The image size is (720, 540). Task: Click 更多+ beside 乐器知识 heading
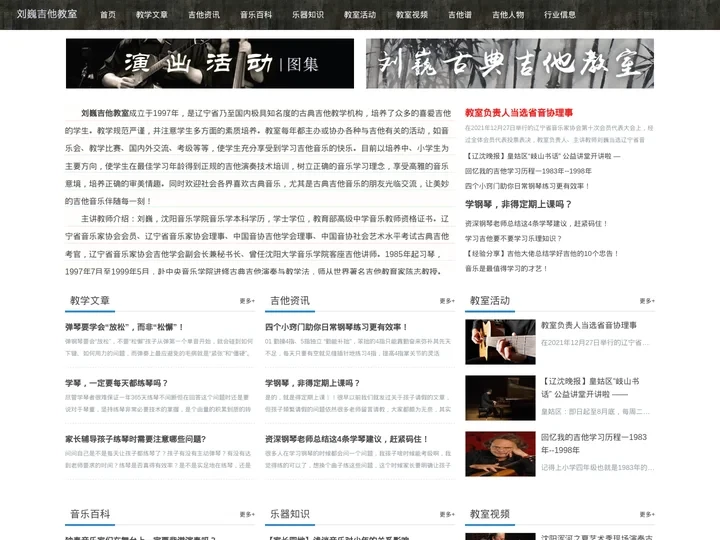tap(447, 514)
